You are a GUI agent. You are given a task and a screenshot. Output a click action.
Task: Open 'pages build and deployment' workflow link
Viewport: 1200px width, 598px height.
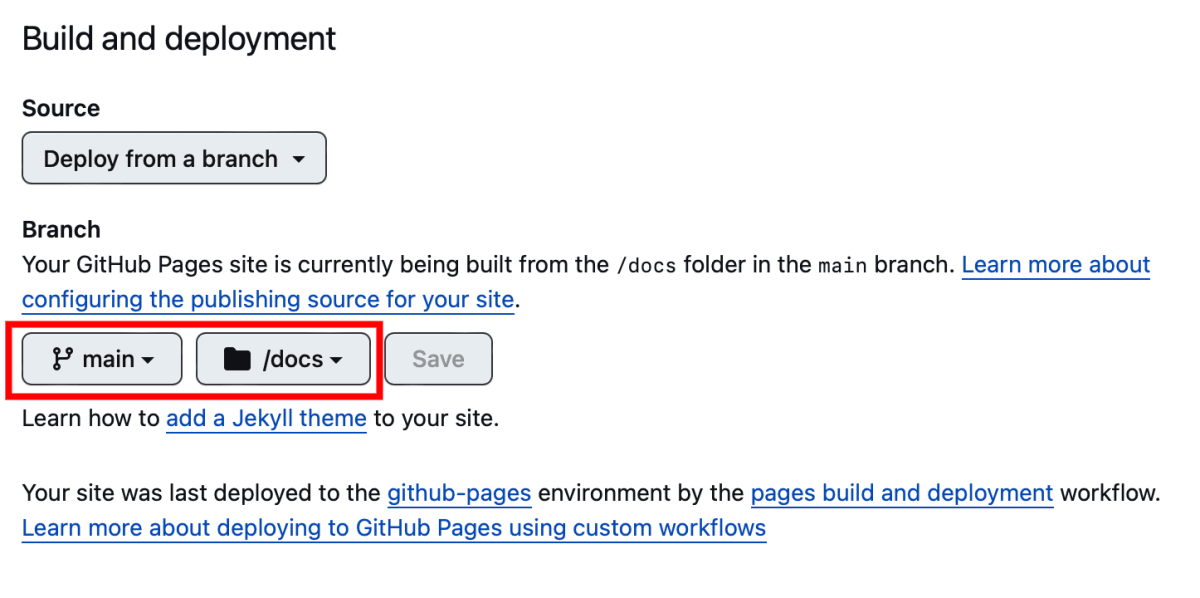tap(902, 493)
